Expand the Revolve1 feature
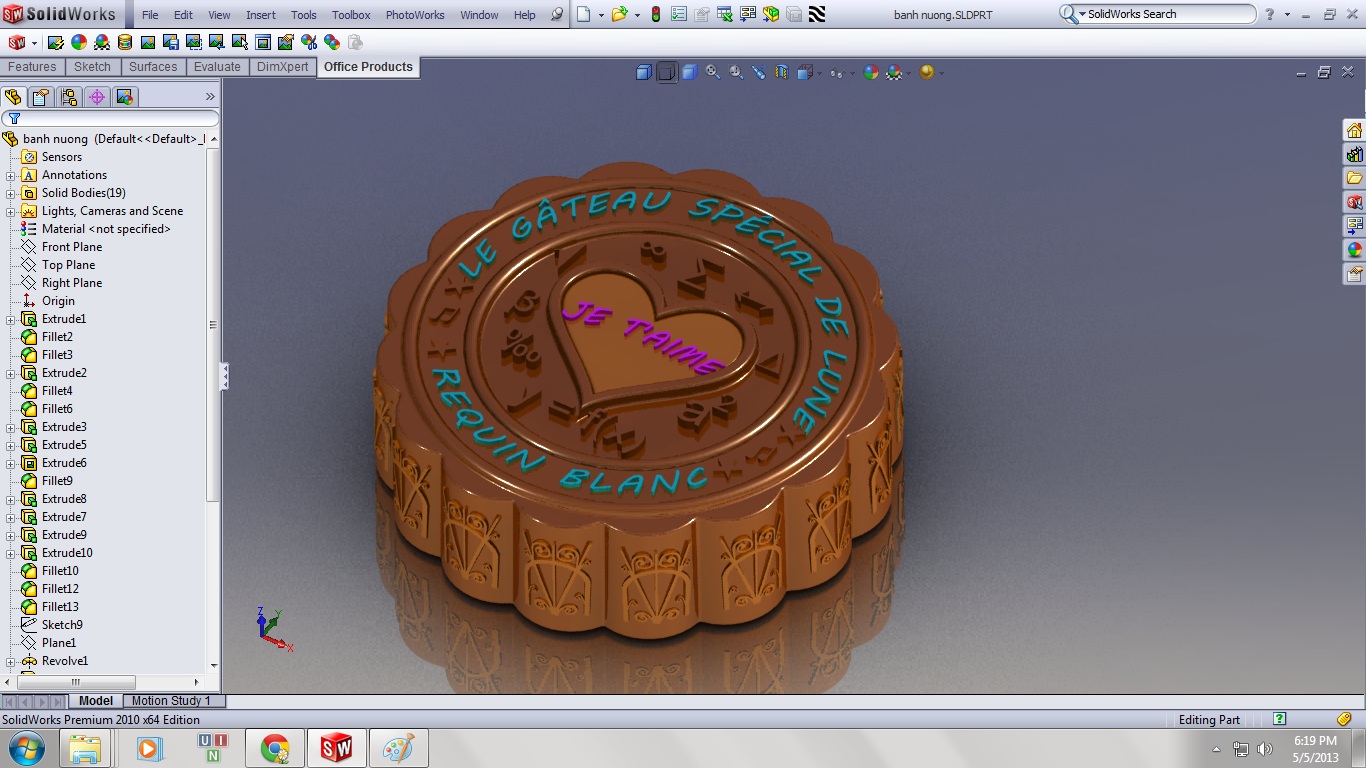1366x768 pixels. [11, 661]
